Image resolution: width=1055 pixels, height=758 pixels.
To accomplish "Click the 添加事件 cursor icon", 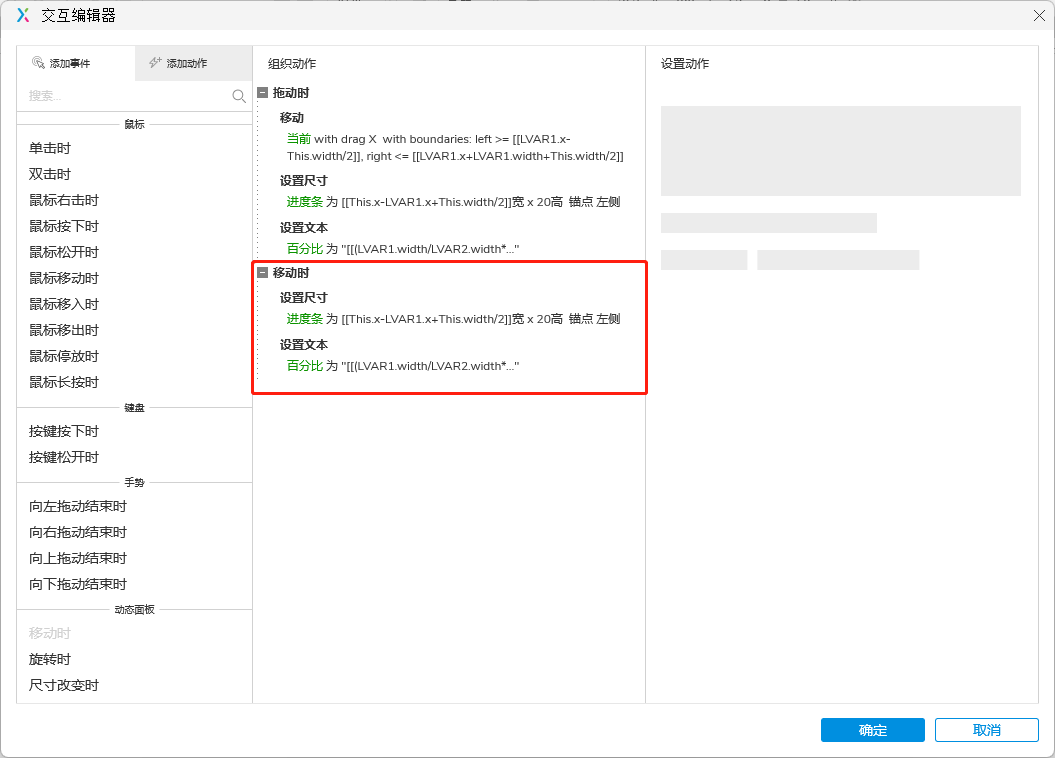I will pos(38,63).
